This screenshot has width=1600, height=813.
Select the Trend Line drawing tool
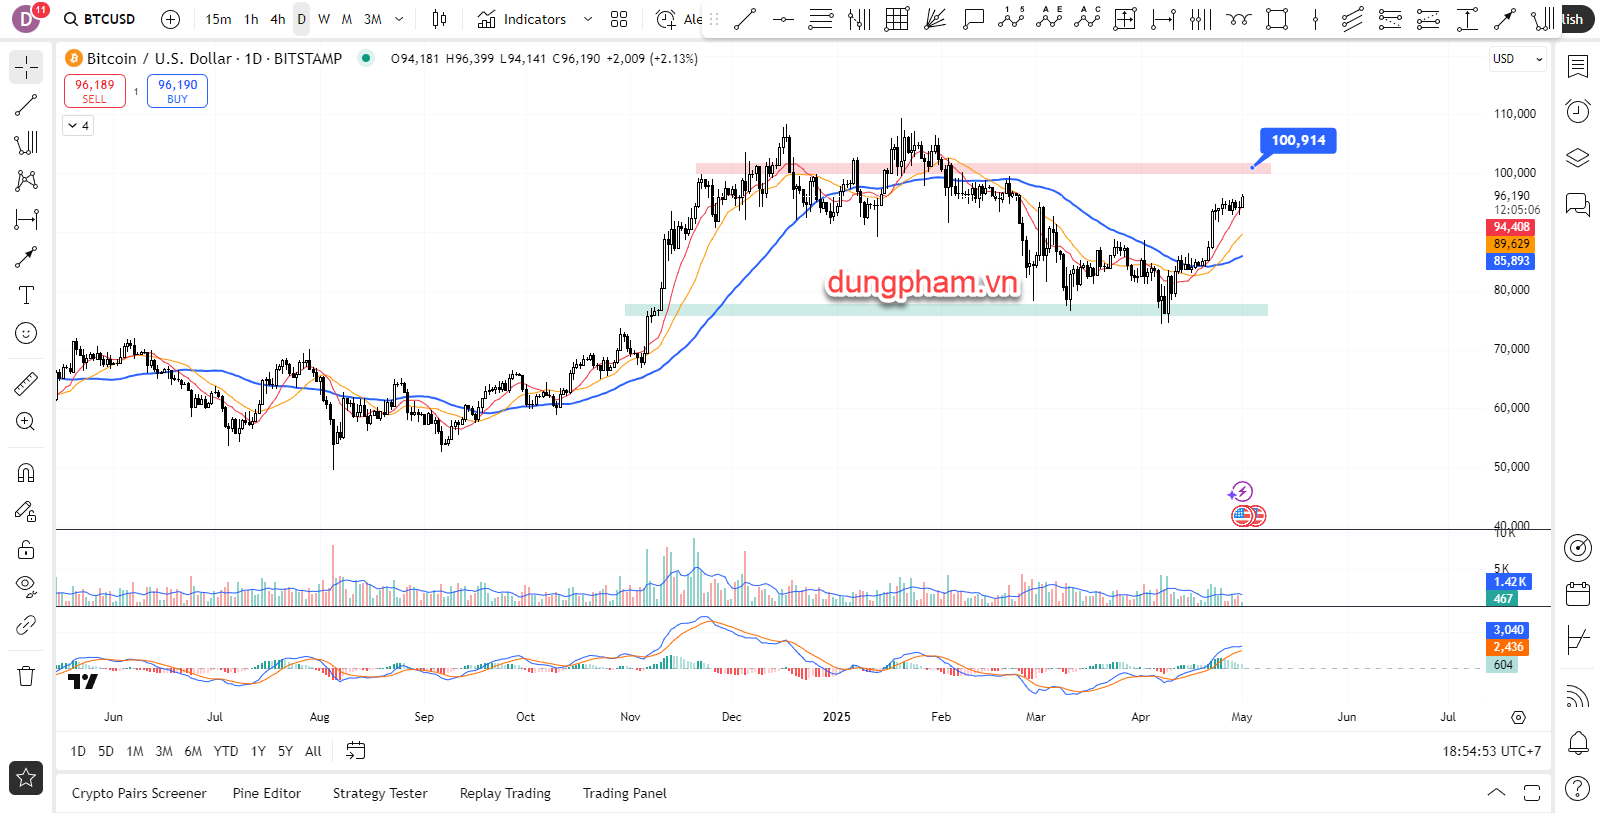[x=26, y=105]
